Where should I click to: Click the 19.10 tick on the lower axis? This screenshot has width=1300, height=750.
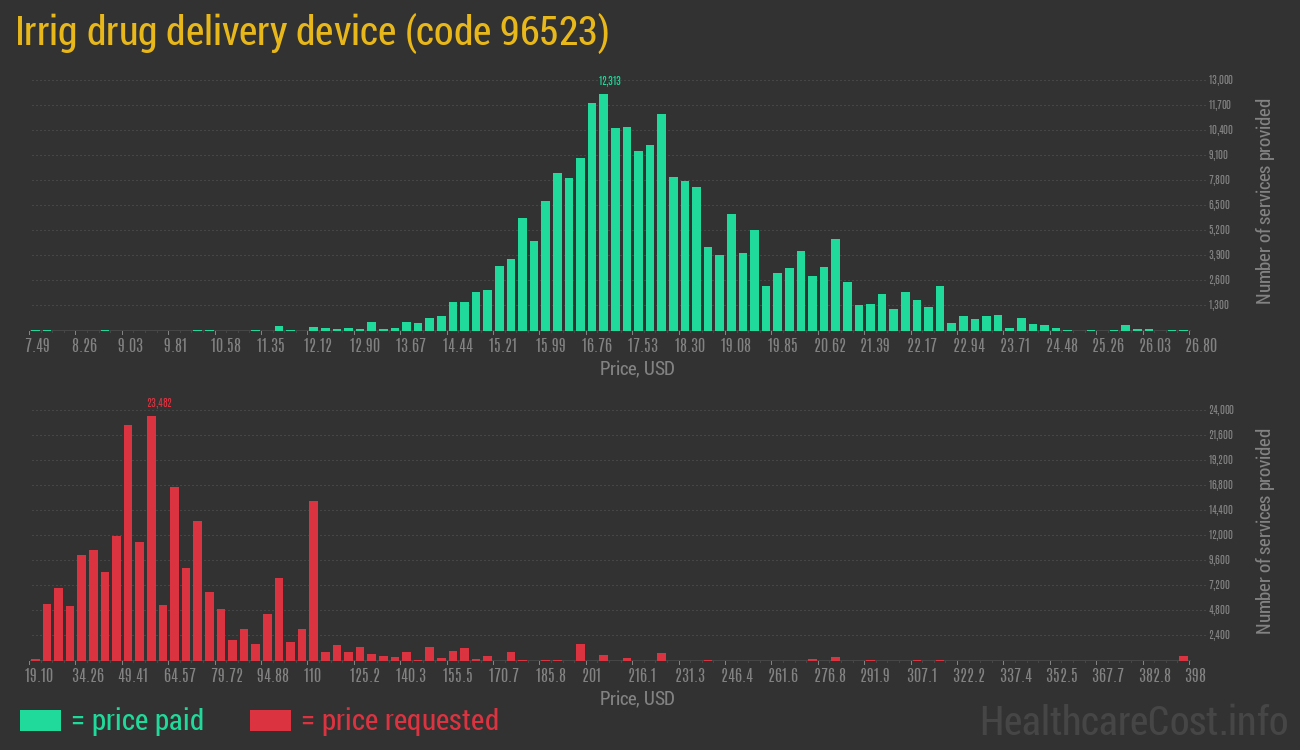(39, 676)
